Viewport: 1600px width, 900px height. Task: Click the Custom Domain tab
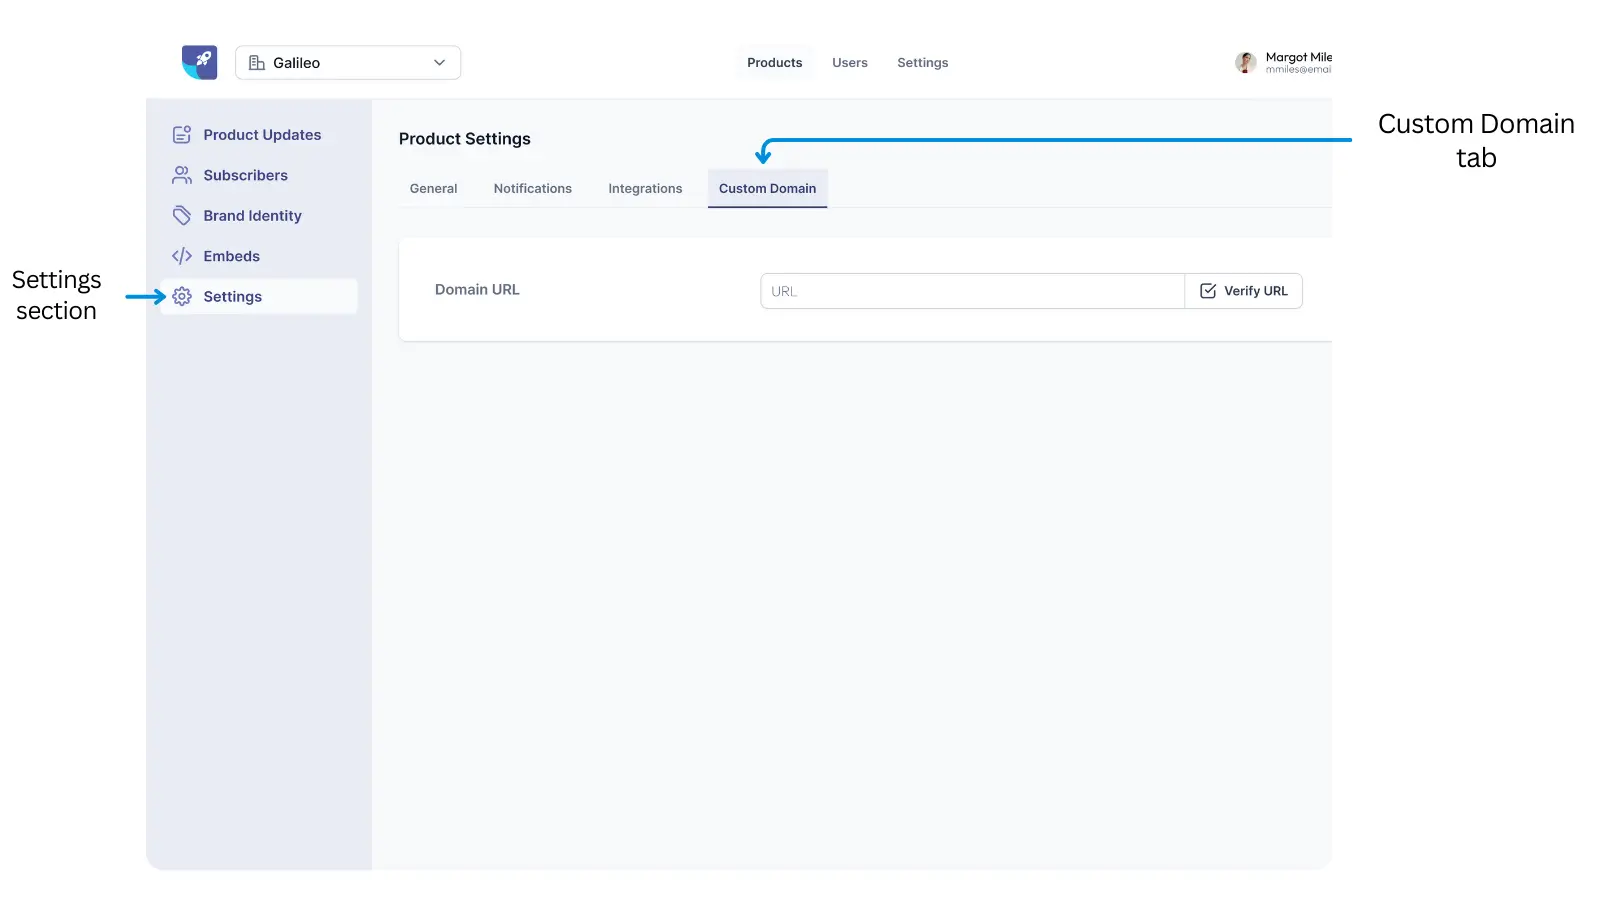767,188
